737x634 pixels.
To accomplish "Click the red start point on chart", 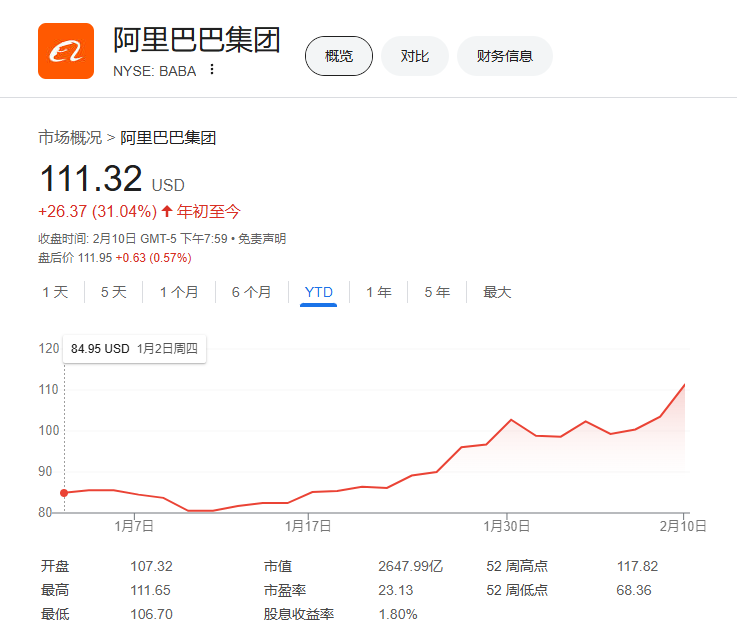I will tap(64, 492).
